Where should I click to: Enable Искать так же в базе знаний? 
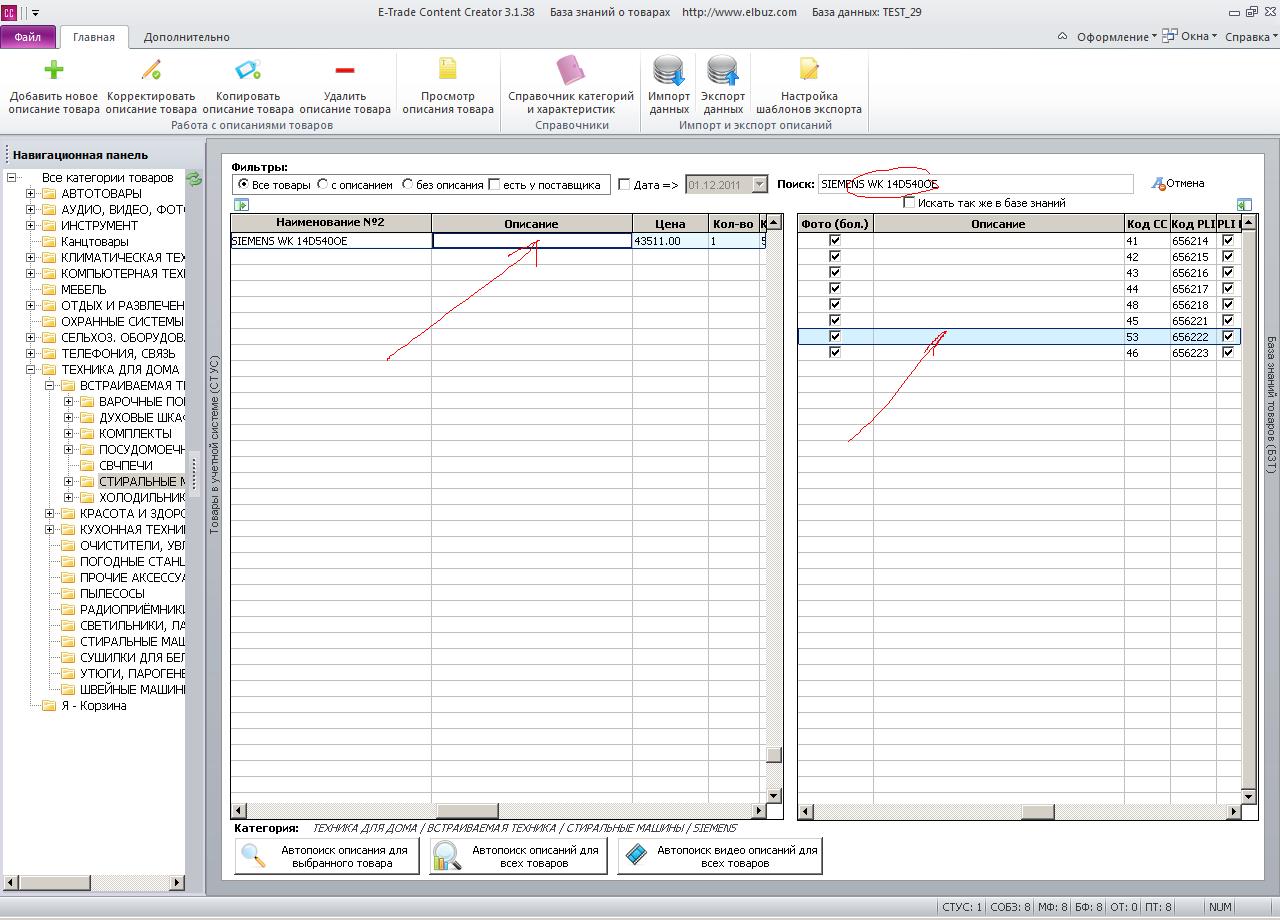pyautogui.click(x=909, y=203)
